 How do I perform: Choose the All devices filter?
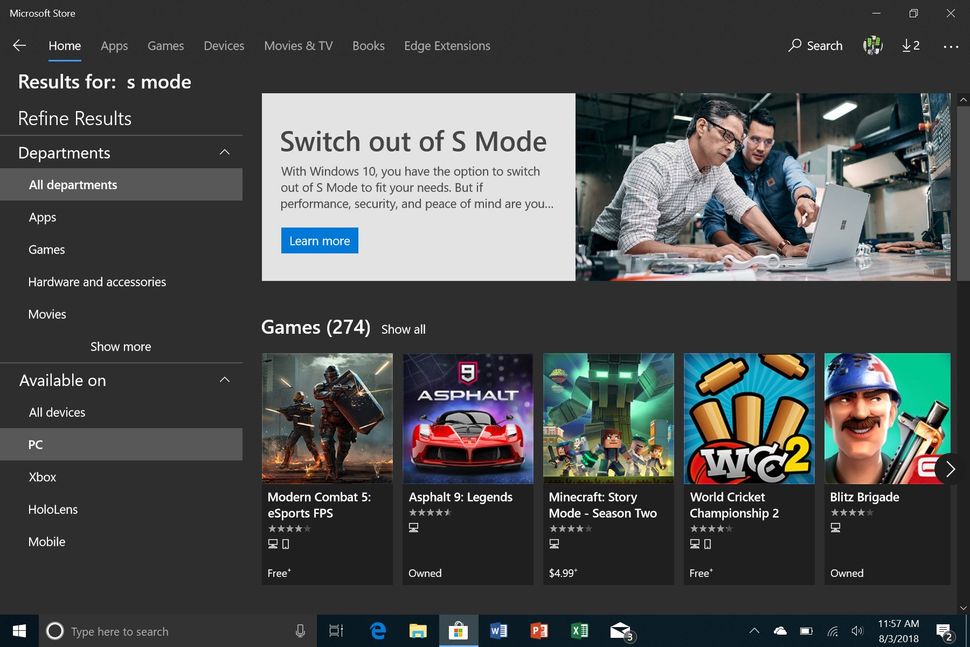(x=58, y=411)
